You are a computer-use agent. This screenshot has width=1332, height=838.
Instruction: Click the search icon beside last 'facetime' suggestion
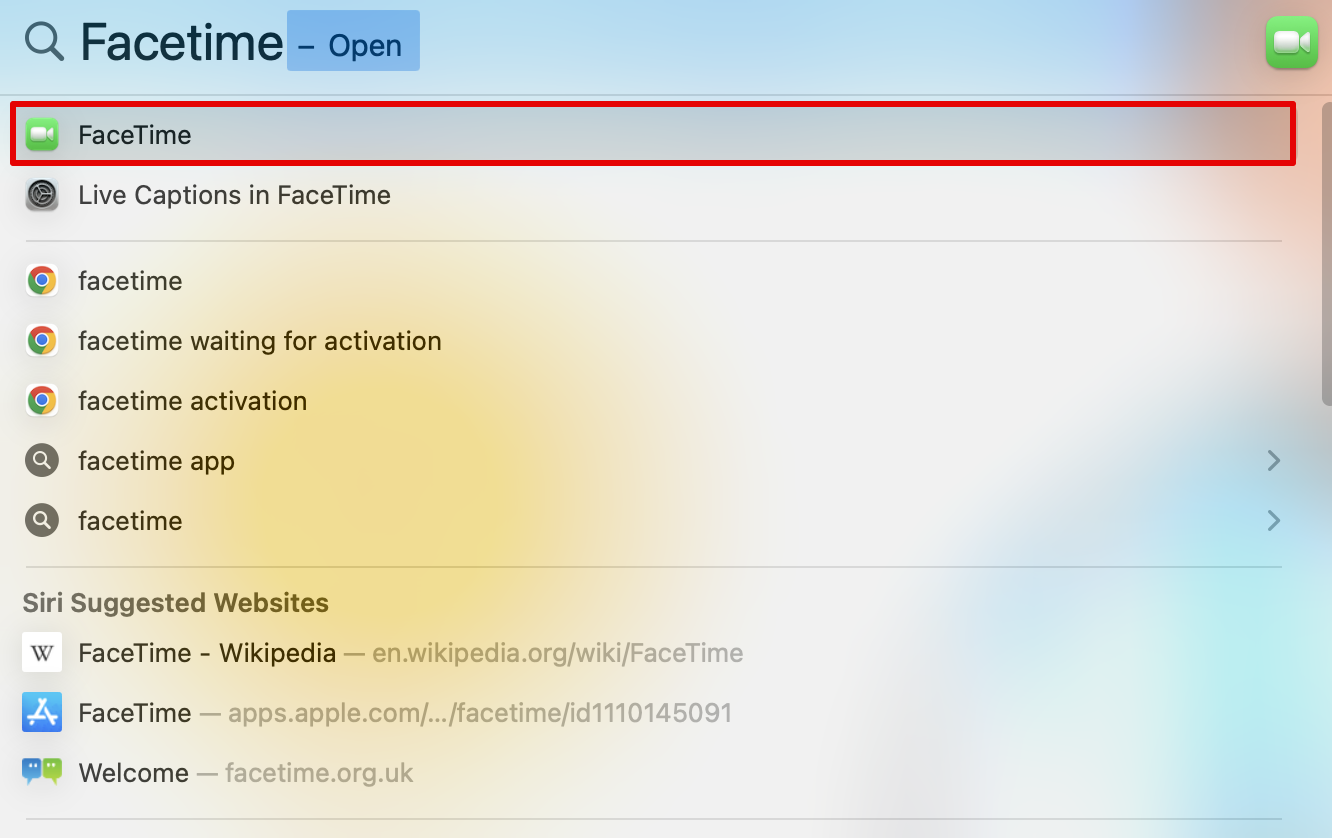click(x=42, y=521)
